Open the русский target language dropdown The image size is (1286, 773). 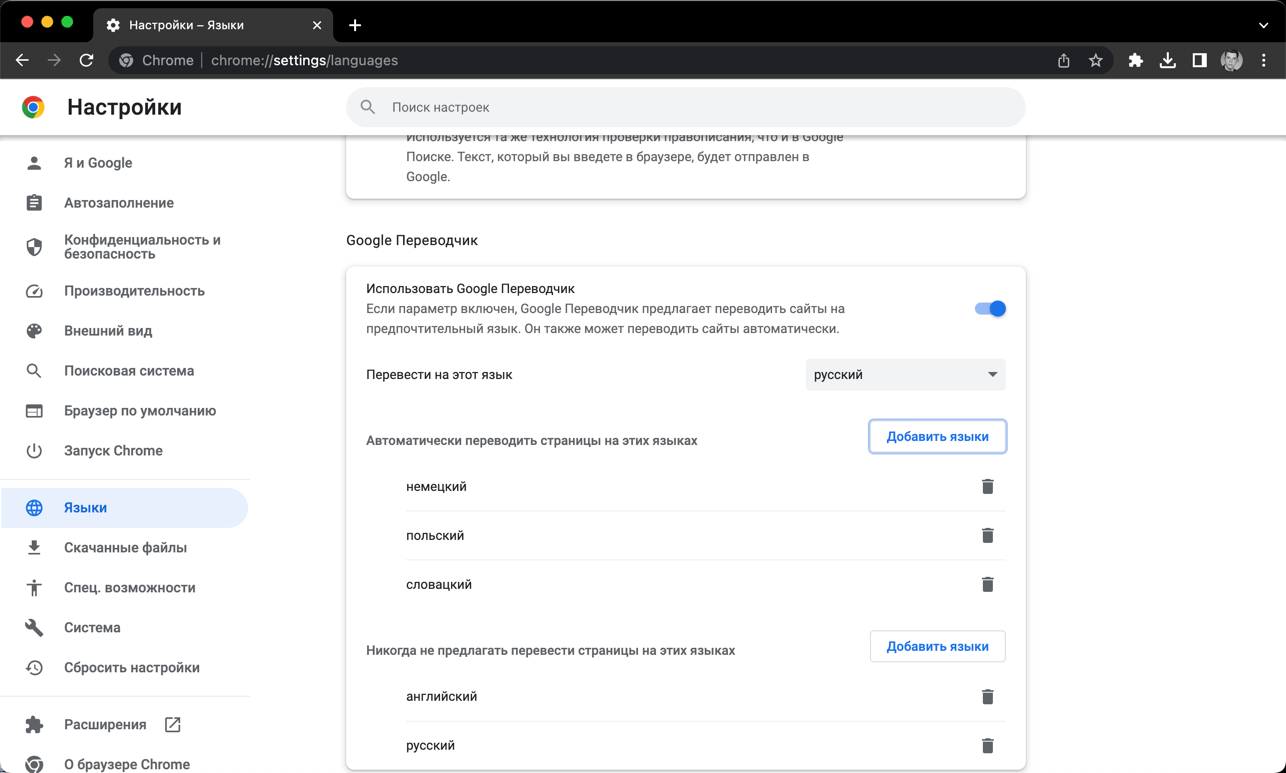pyautogui.click(x=905, y=375)
